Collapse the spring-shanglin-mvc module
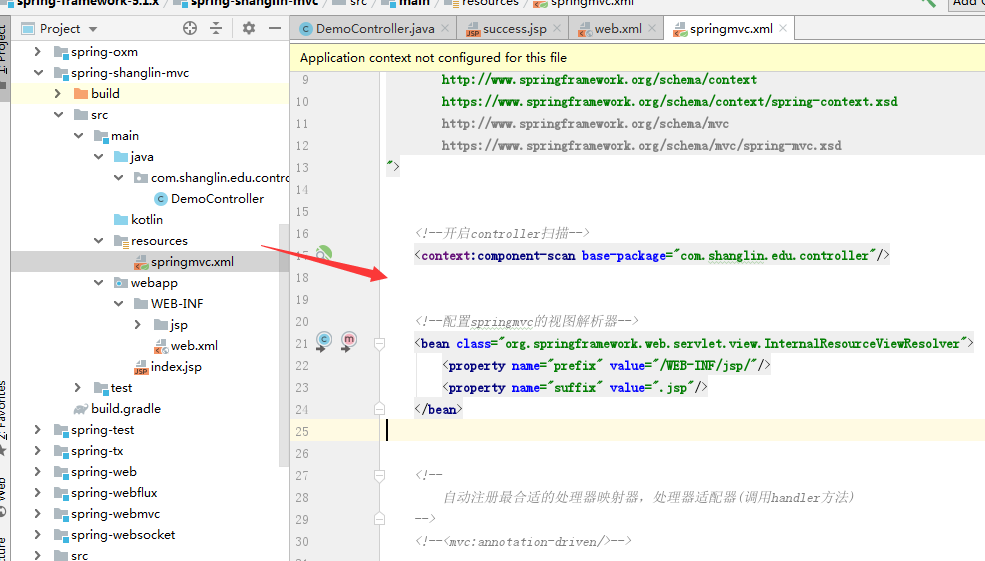The height and width of the screenshot is (561, 985). point(38,73)
